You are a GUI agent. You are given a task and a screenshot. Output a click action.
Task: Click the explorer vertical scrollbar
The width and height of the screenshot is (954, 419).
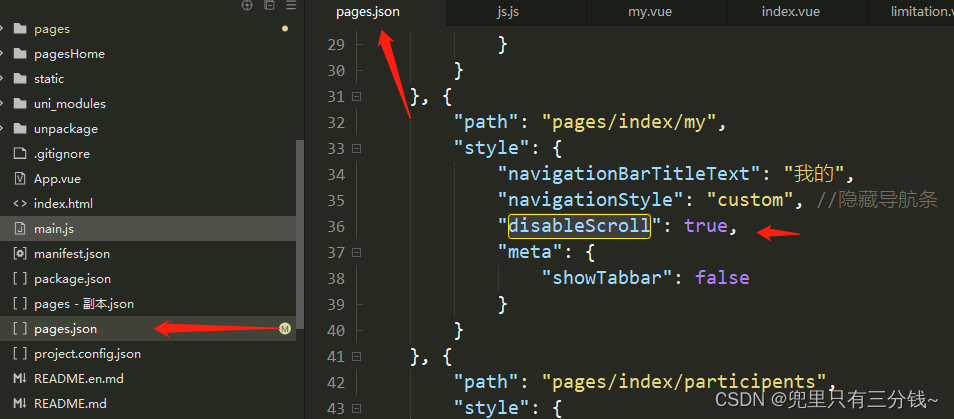pos(300,234)
